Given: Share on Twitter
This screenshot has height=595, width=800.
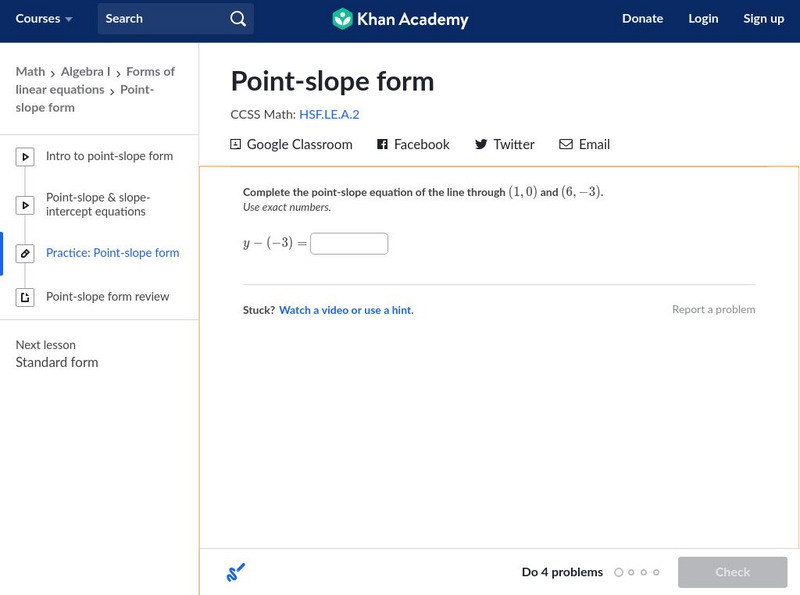Looking at the screenshot, I should pos(504,145).
